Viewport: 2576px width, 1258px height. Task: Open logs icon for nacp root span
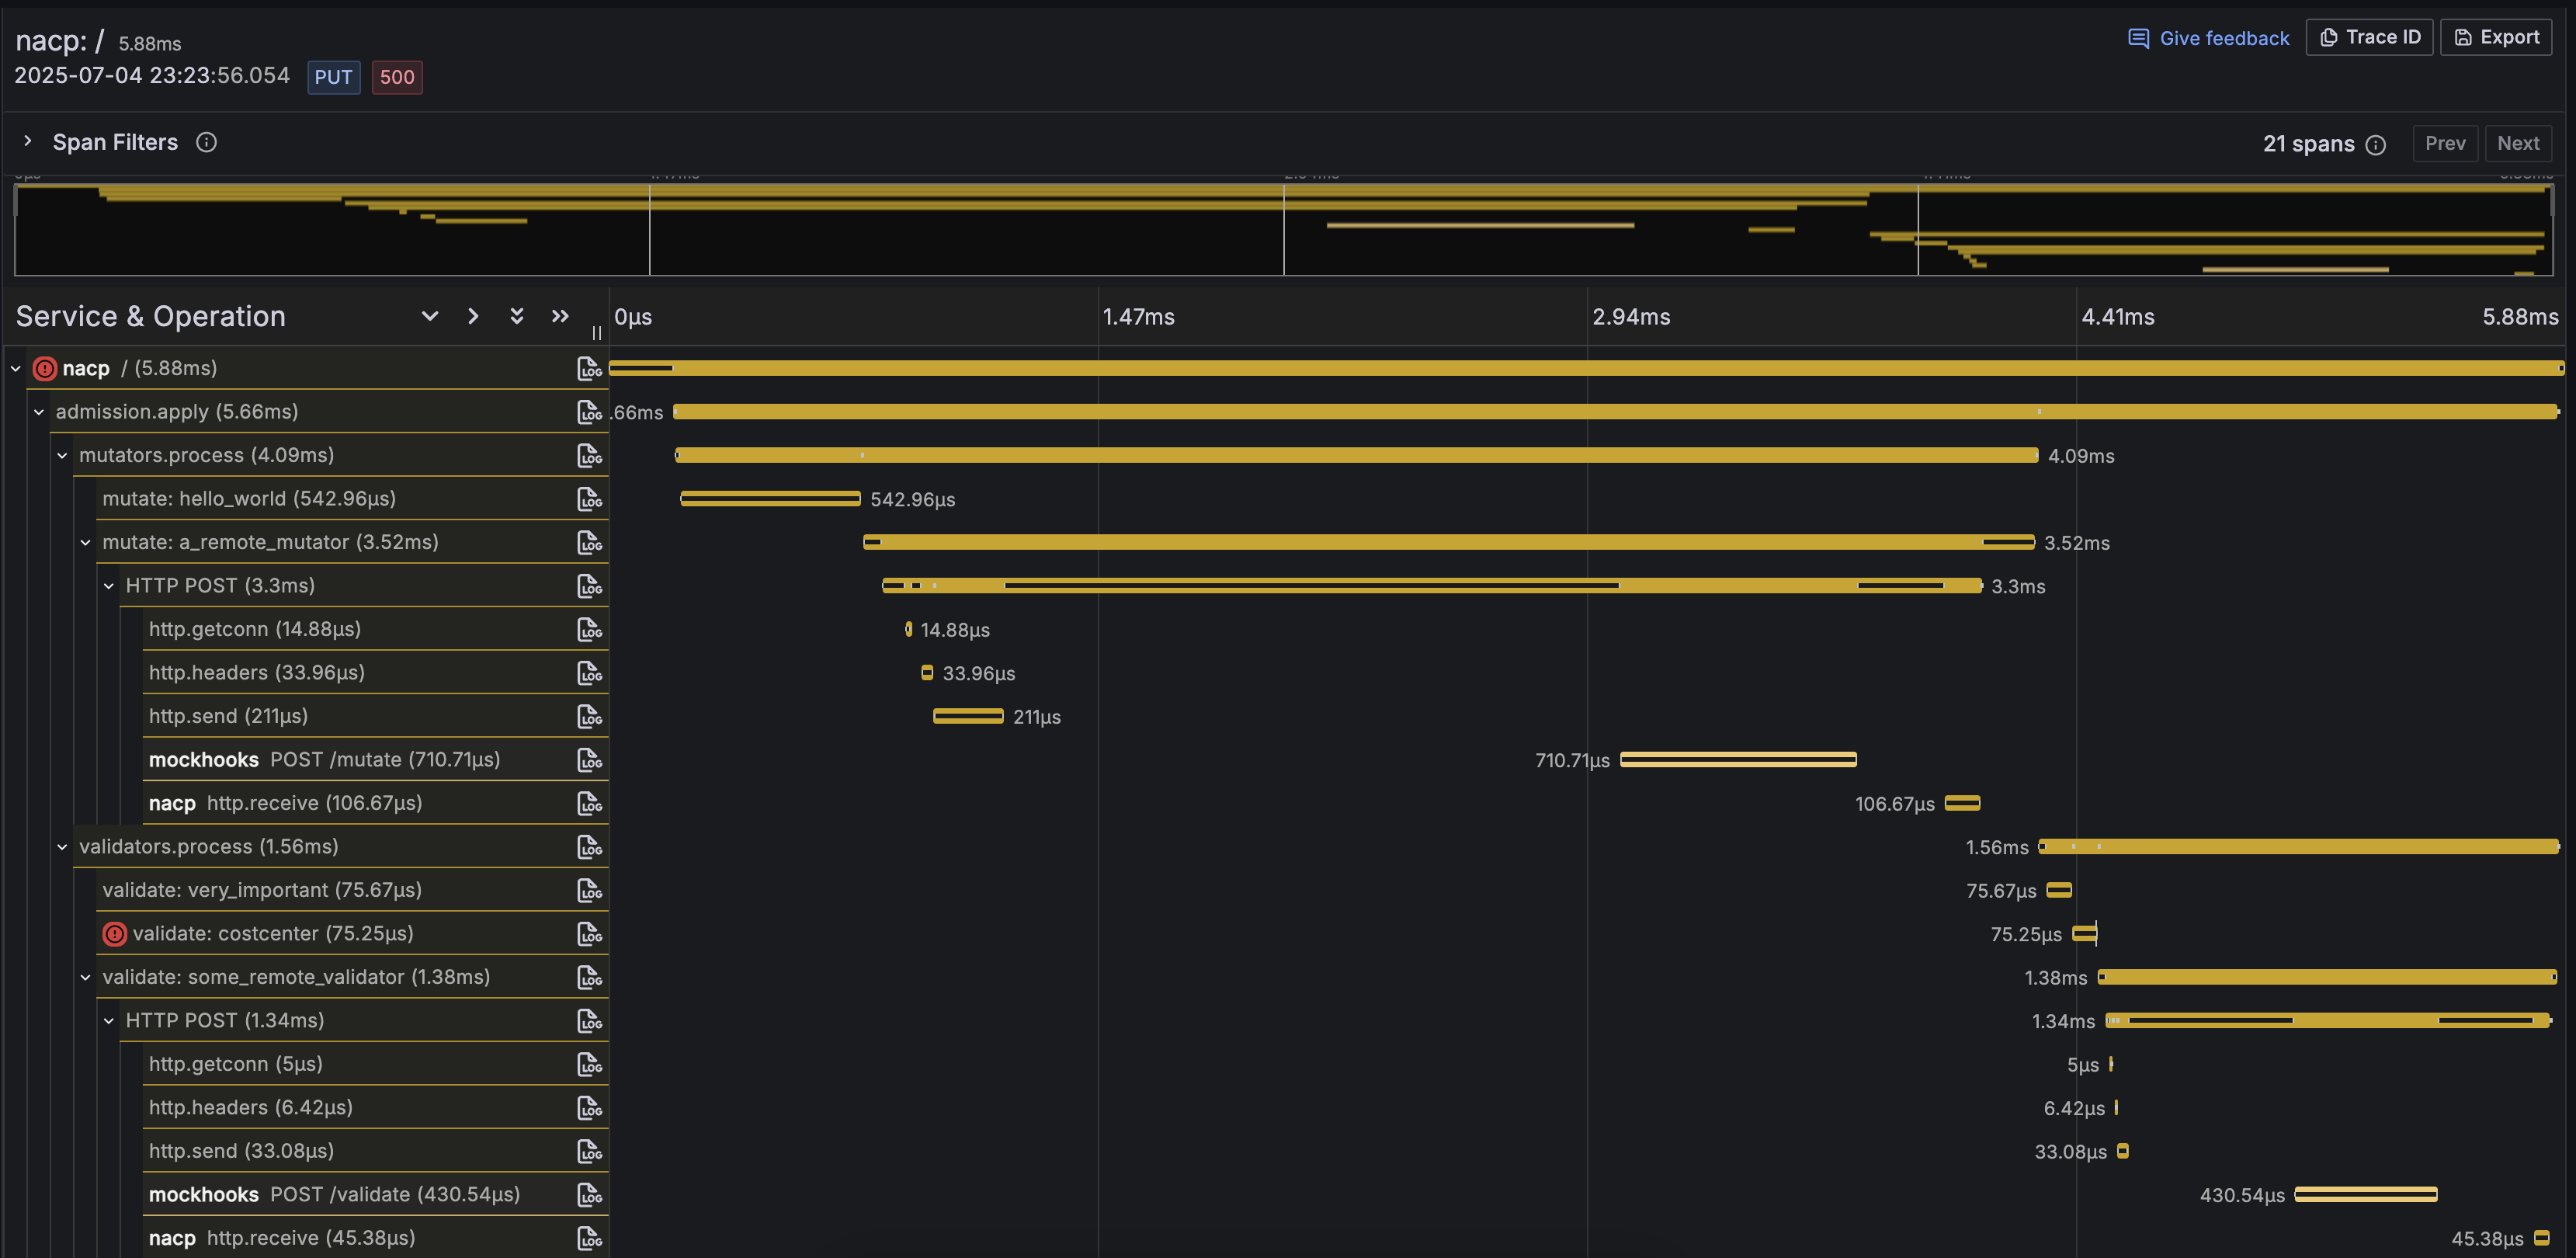[589, 368]
